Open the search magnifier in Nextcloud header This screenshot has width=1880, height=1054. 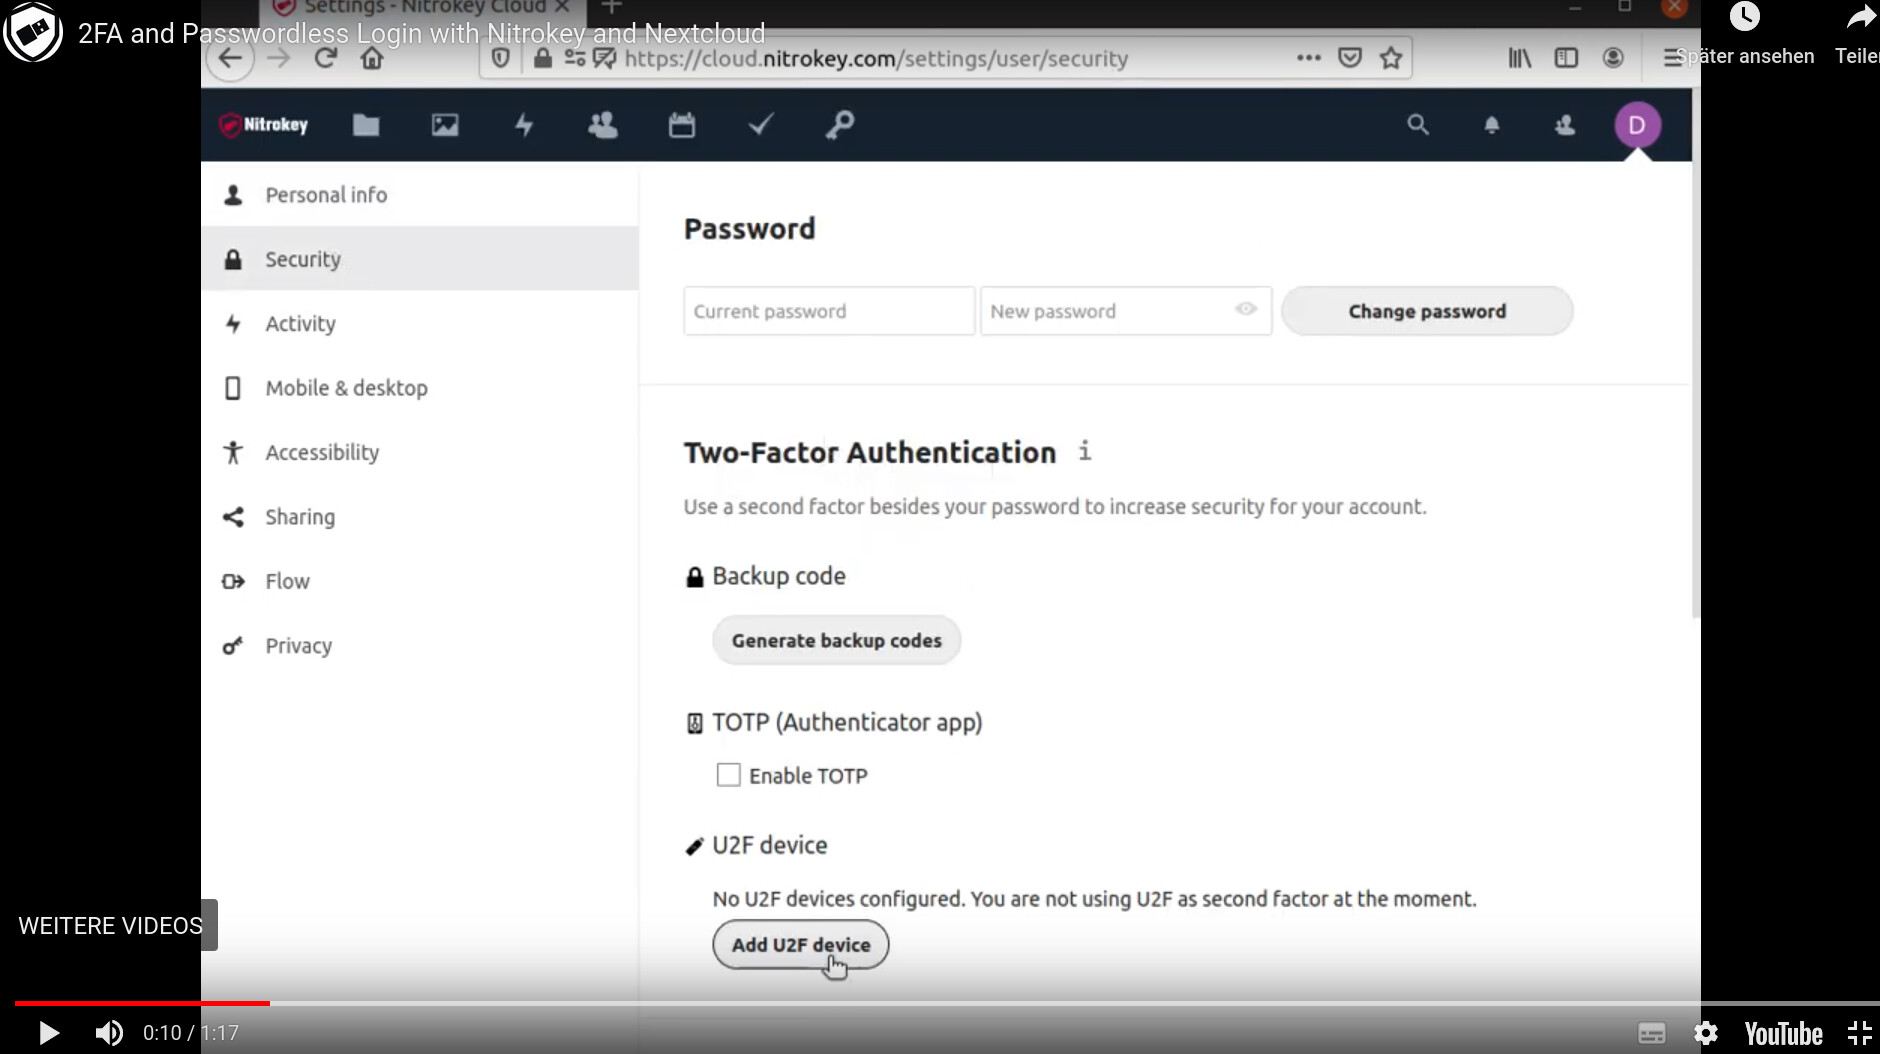coord(1418,125)
